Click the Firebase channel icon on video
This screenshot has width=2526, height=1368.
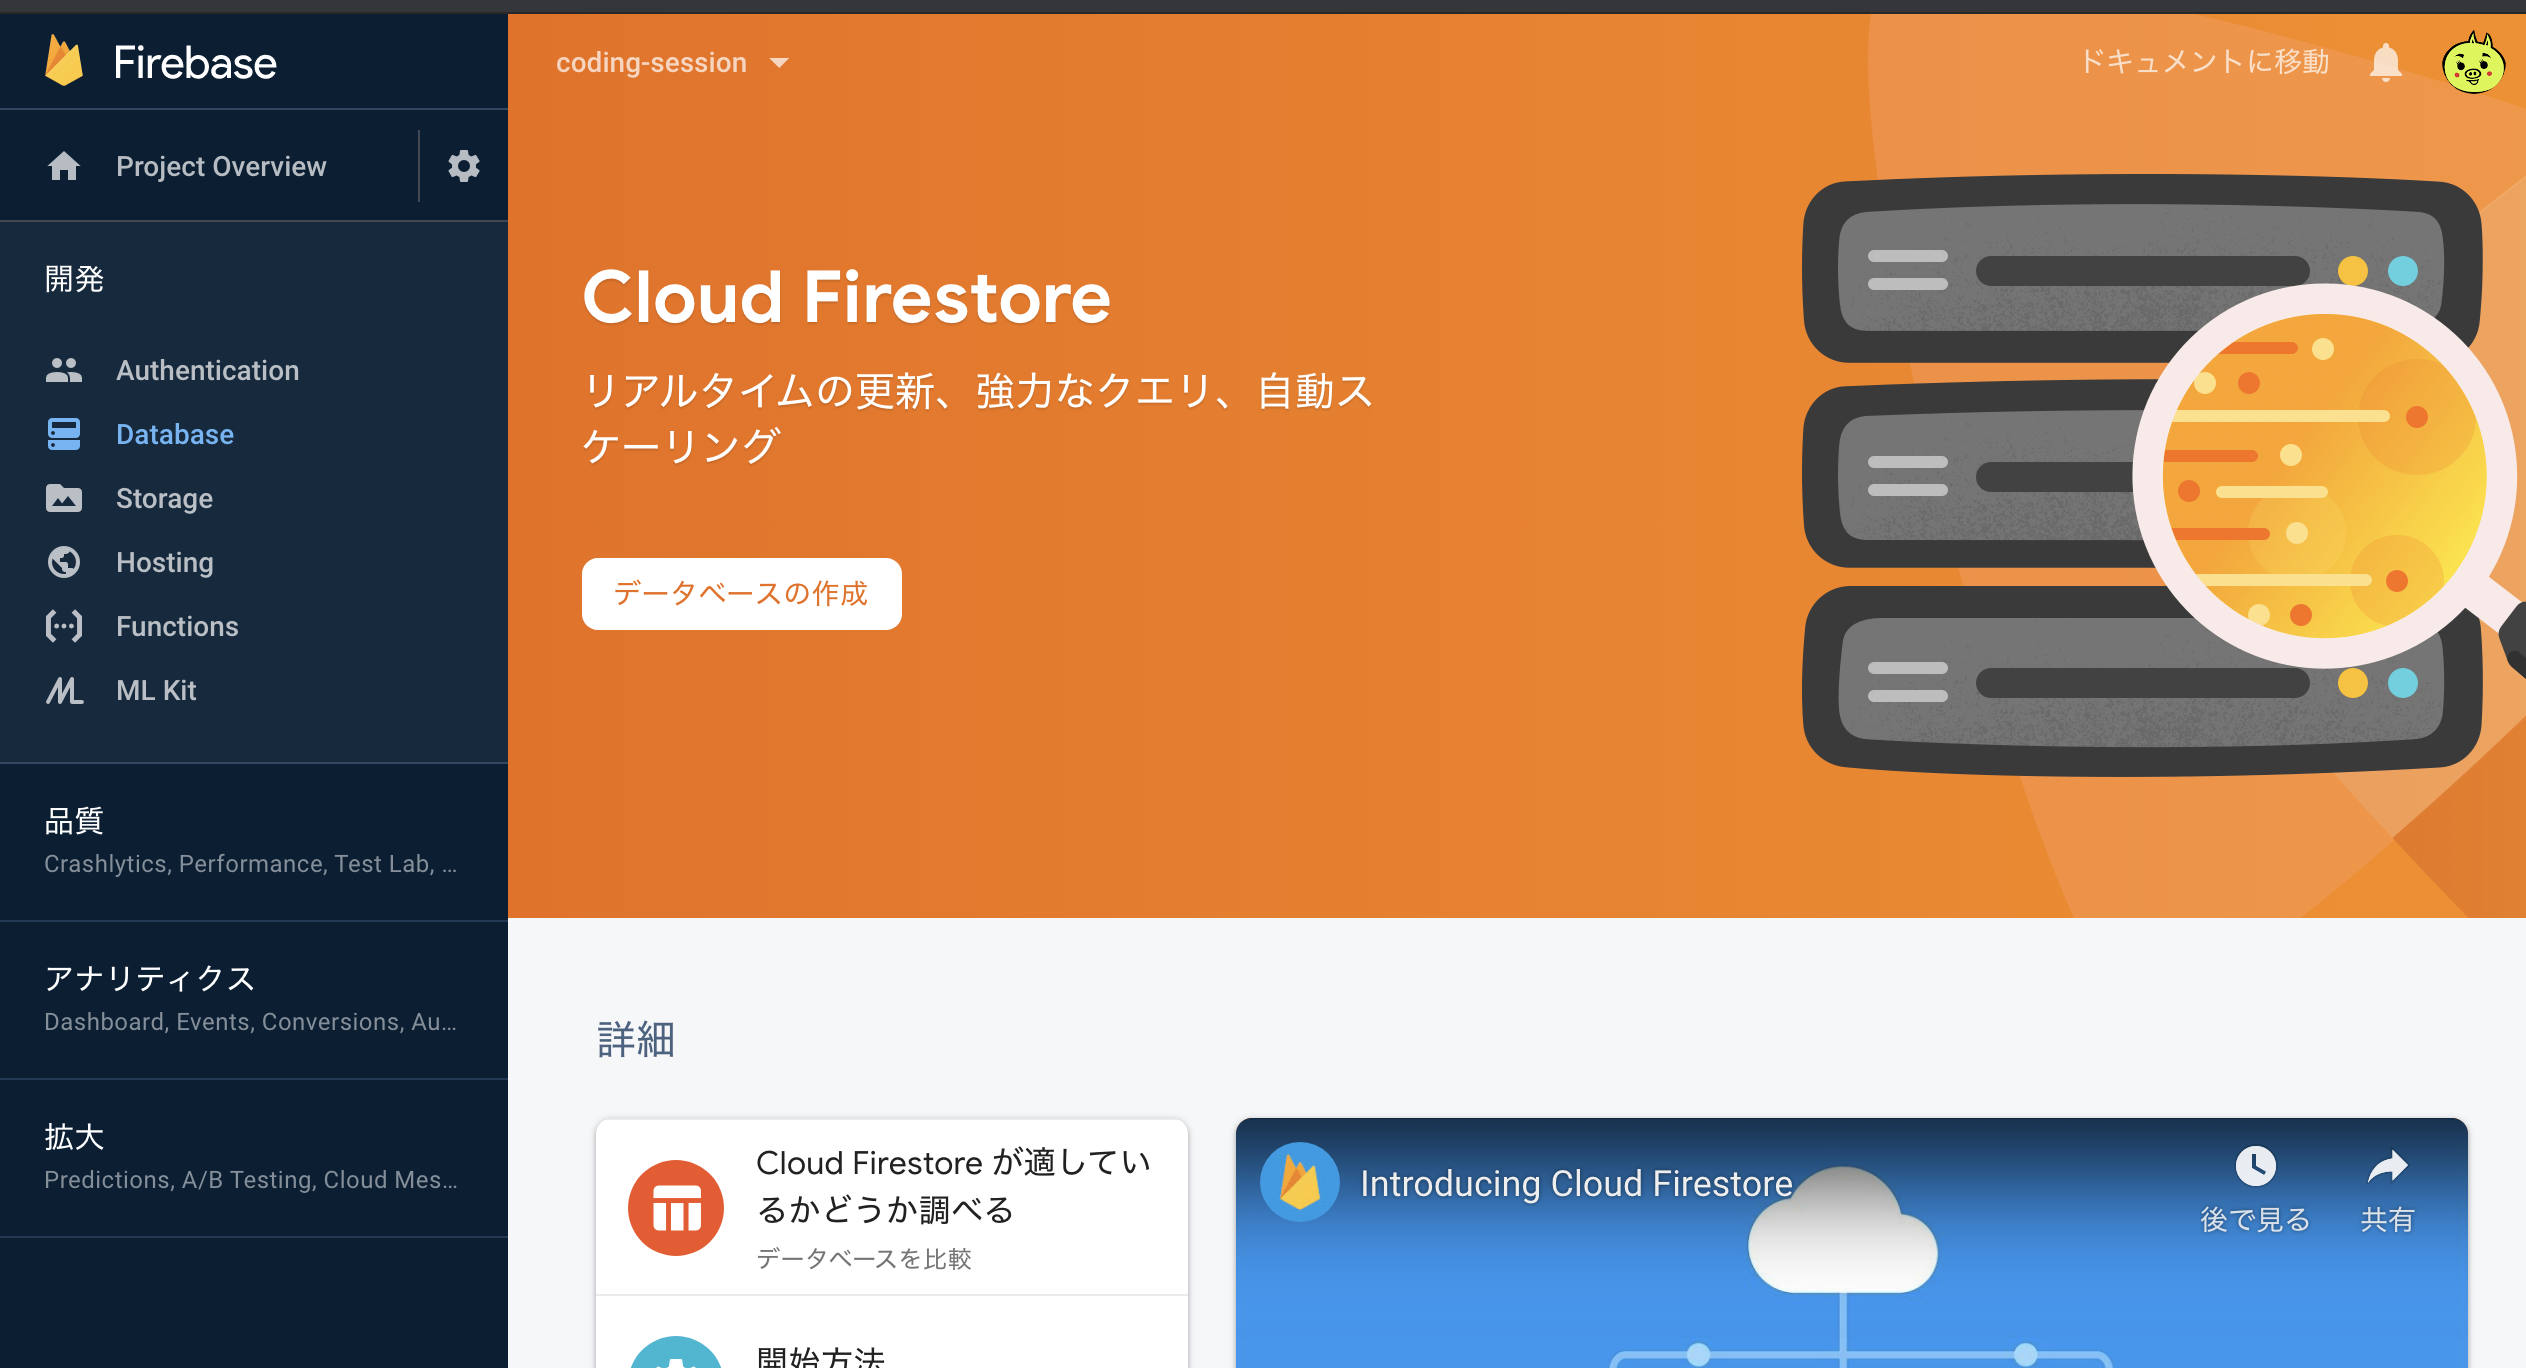coord(1300,1182)
